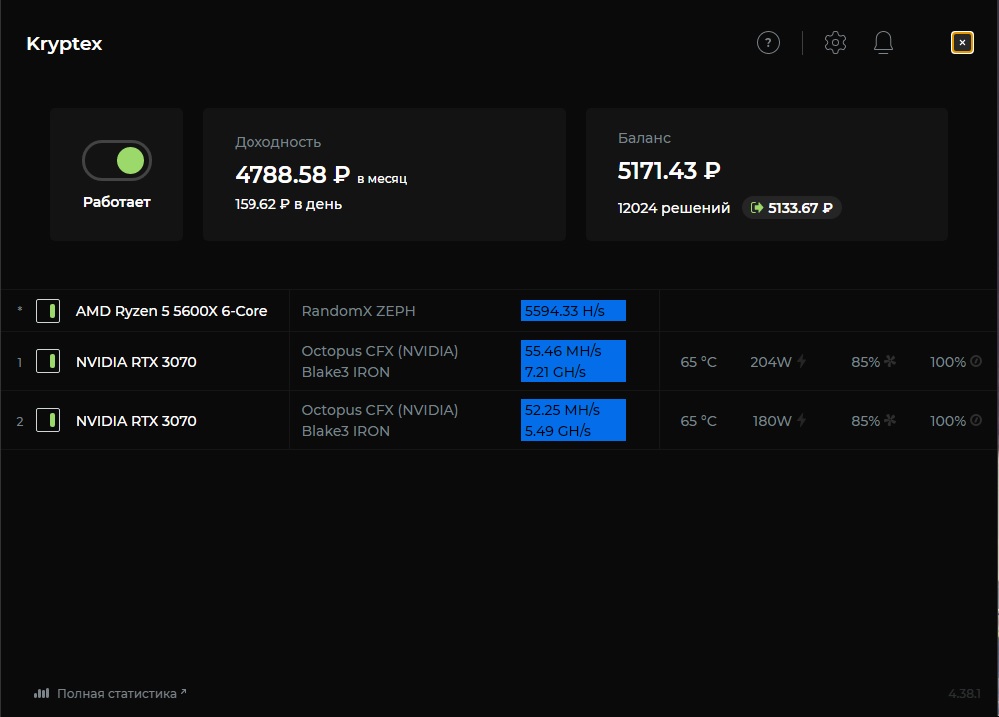Open notifications bell icon
The width and height of the screenshot is (999, 717).
point(883,43)
